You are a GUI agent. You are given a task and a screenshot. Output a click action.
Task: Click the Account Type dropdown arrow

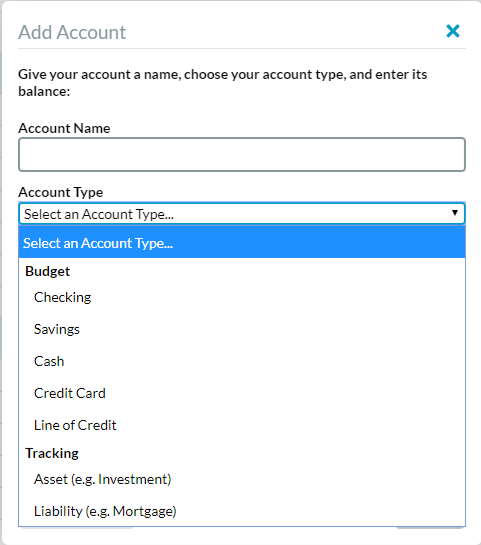(x=455, y=212)
